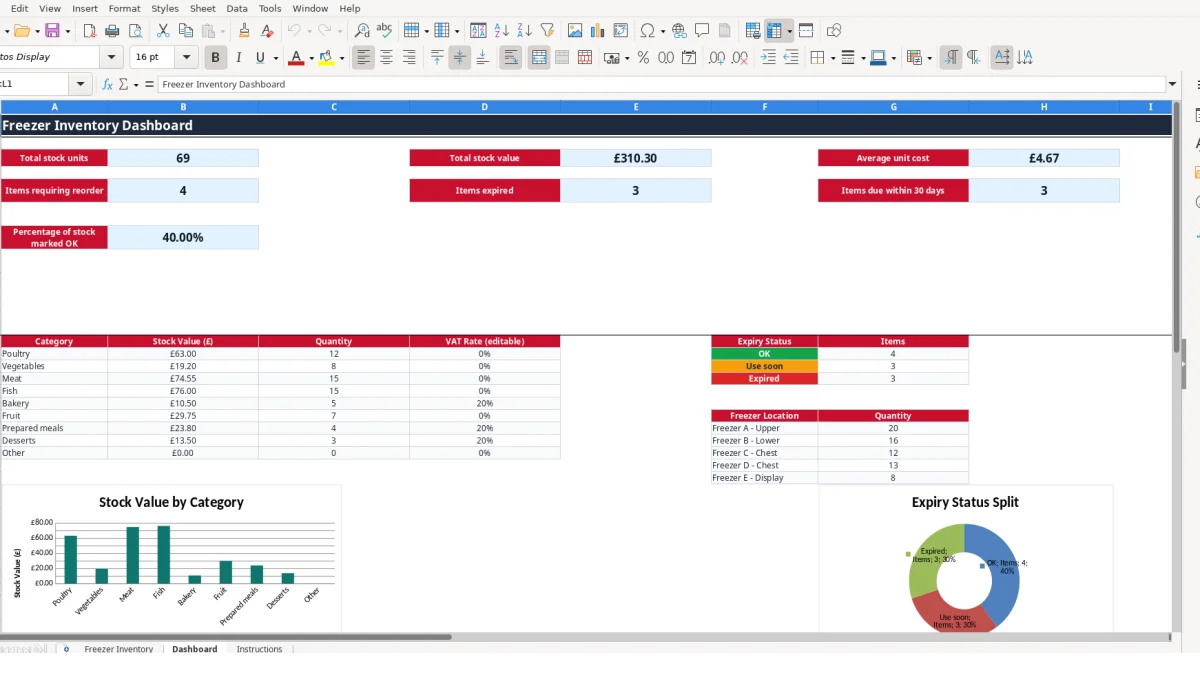Open the Data menu
Screen dimensions: 1200x675
(x=237, y=8)
